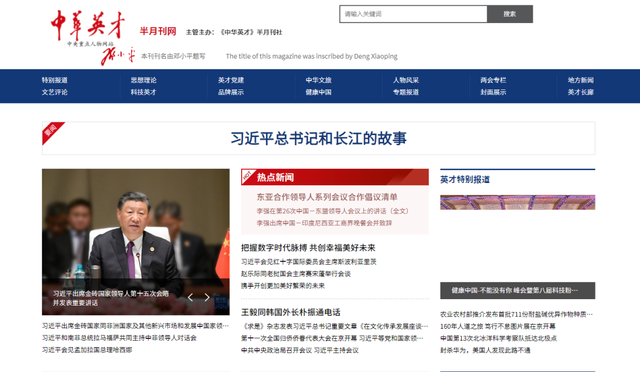The width and height of the screenshot is (640, 372).
Task: Open 中共中央政治局召开会议 link
Action: click(x=300, y=350)
